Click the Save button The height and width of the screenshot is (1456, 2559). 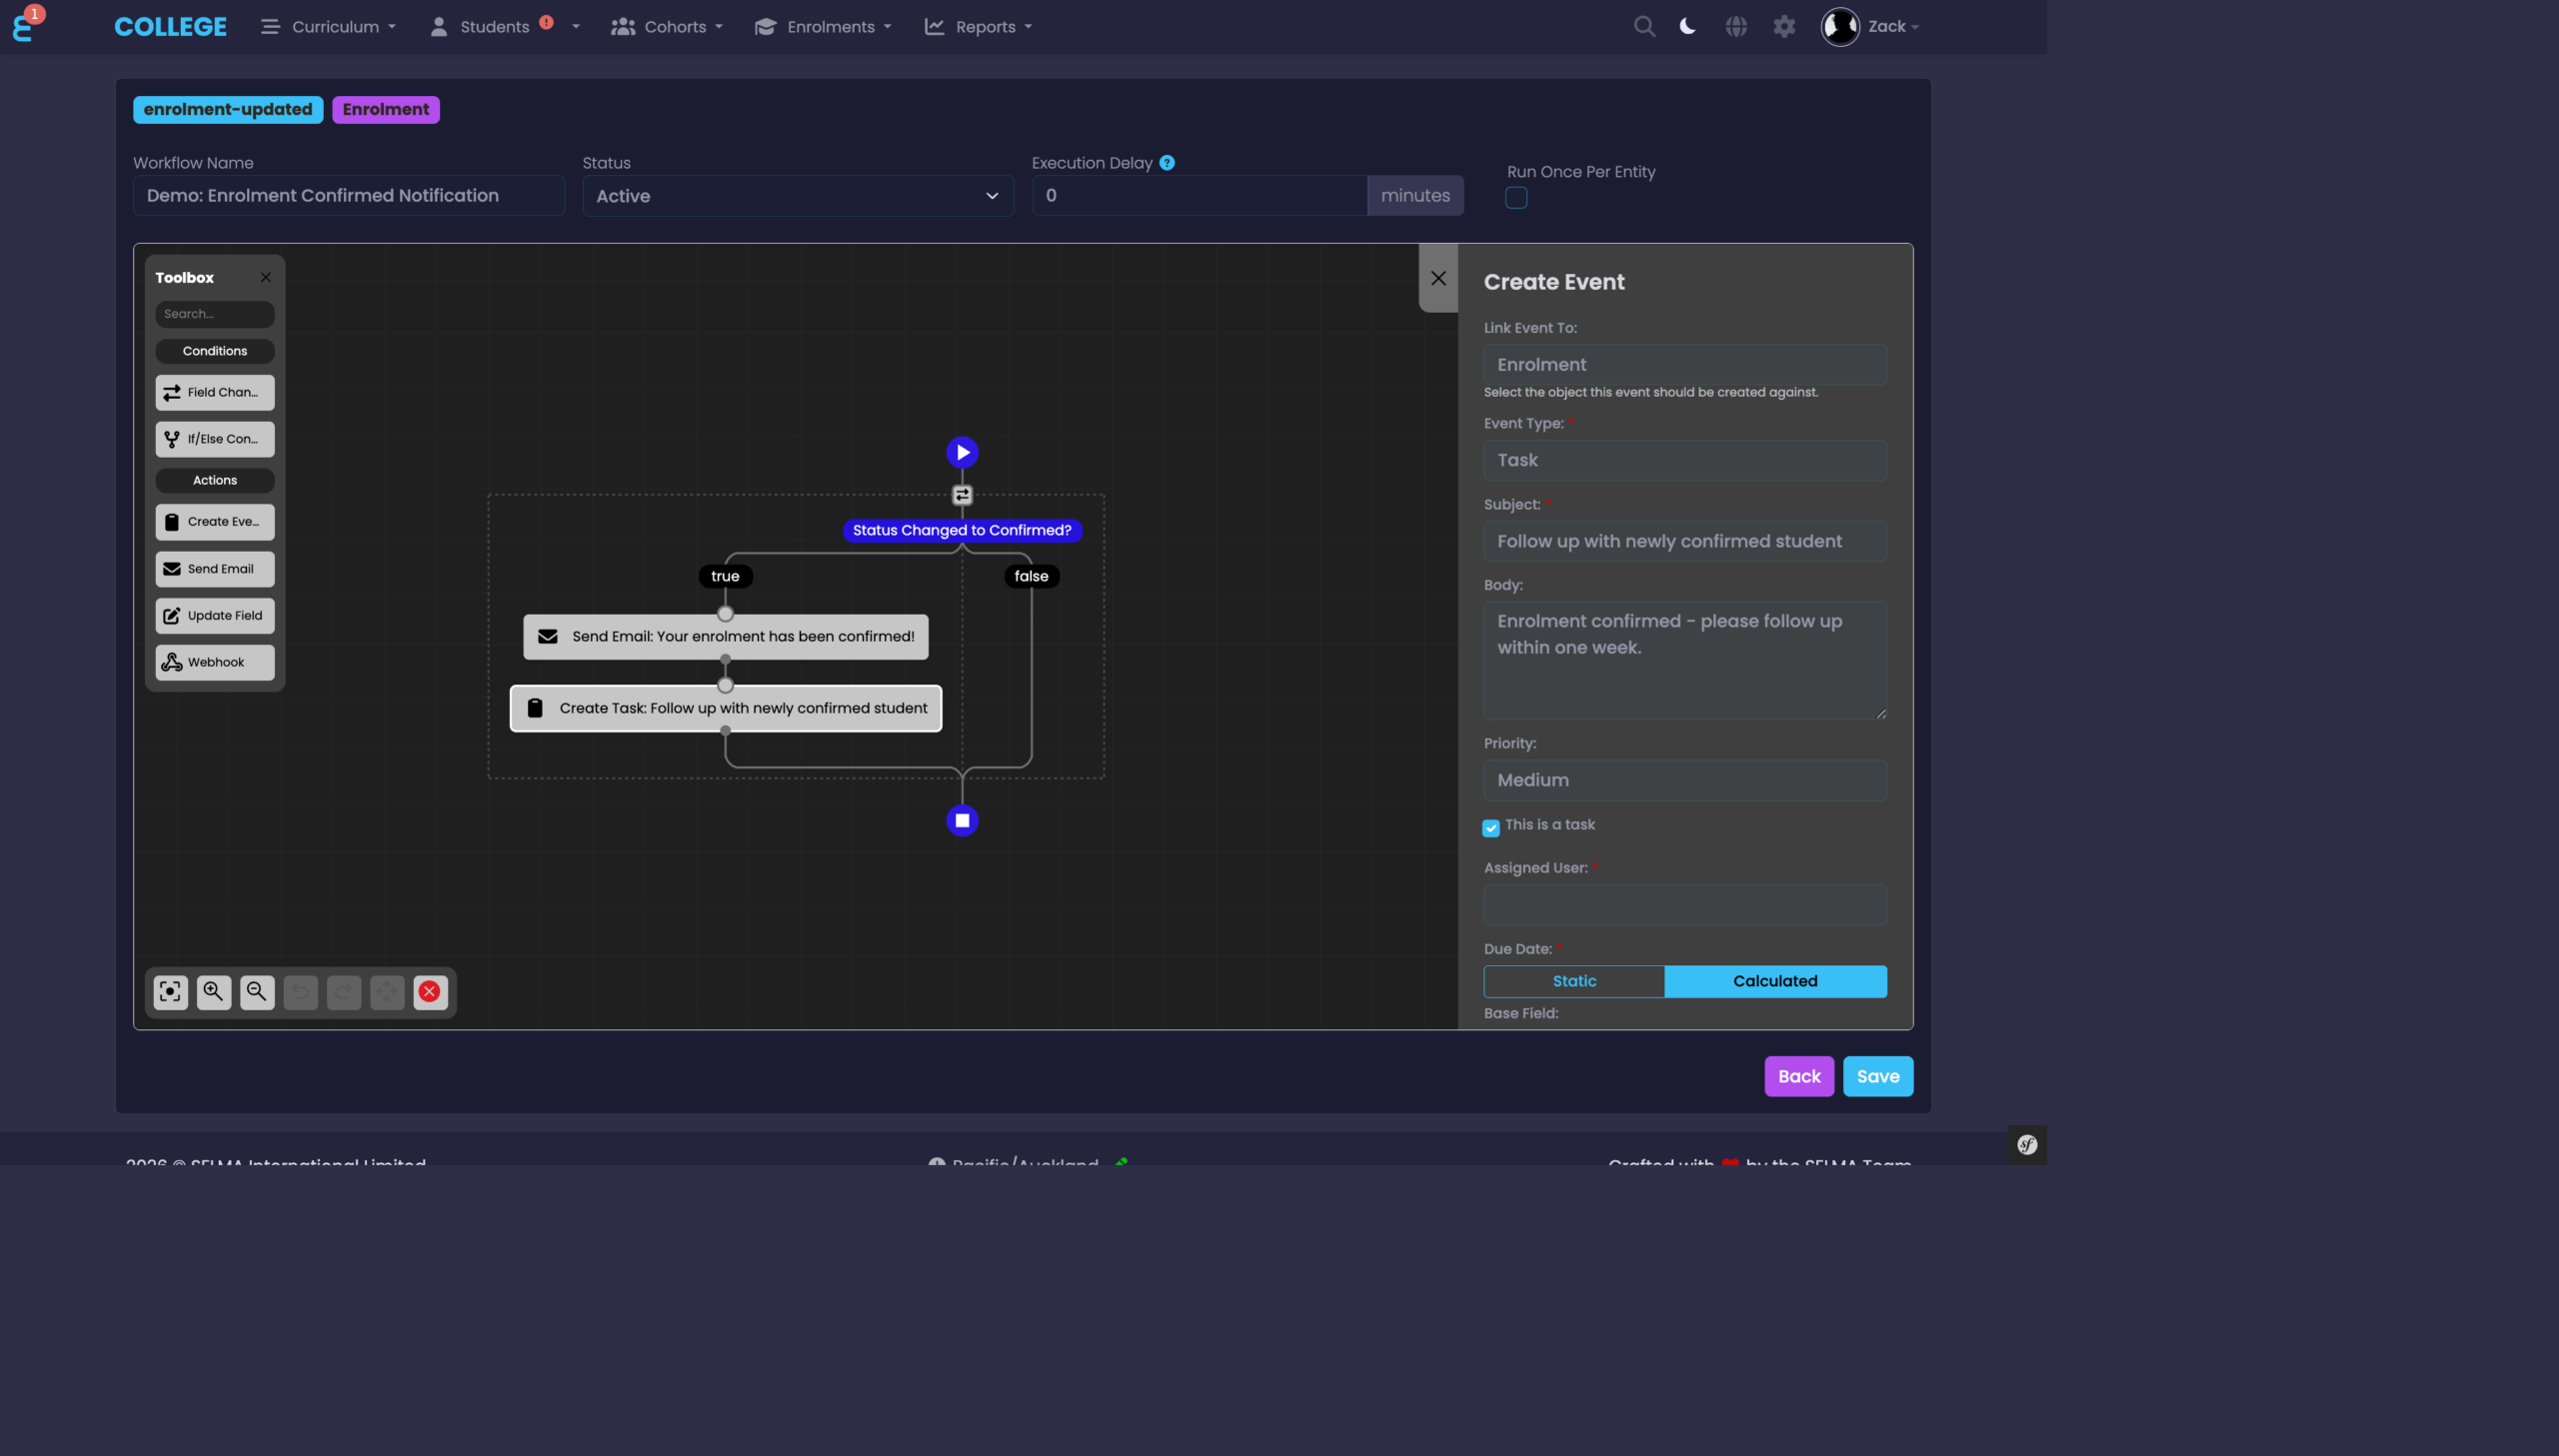coord(1877,1076)
